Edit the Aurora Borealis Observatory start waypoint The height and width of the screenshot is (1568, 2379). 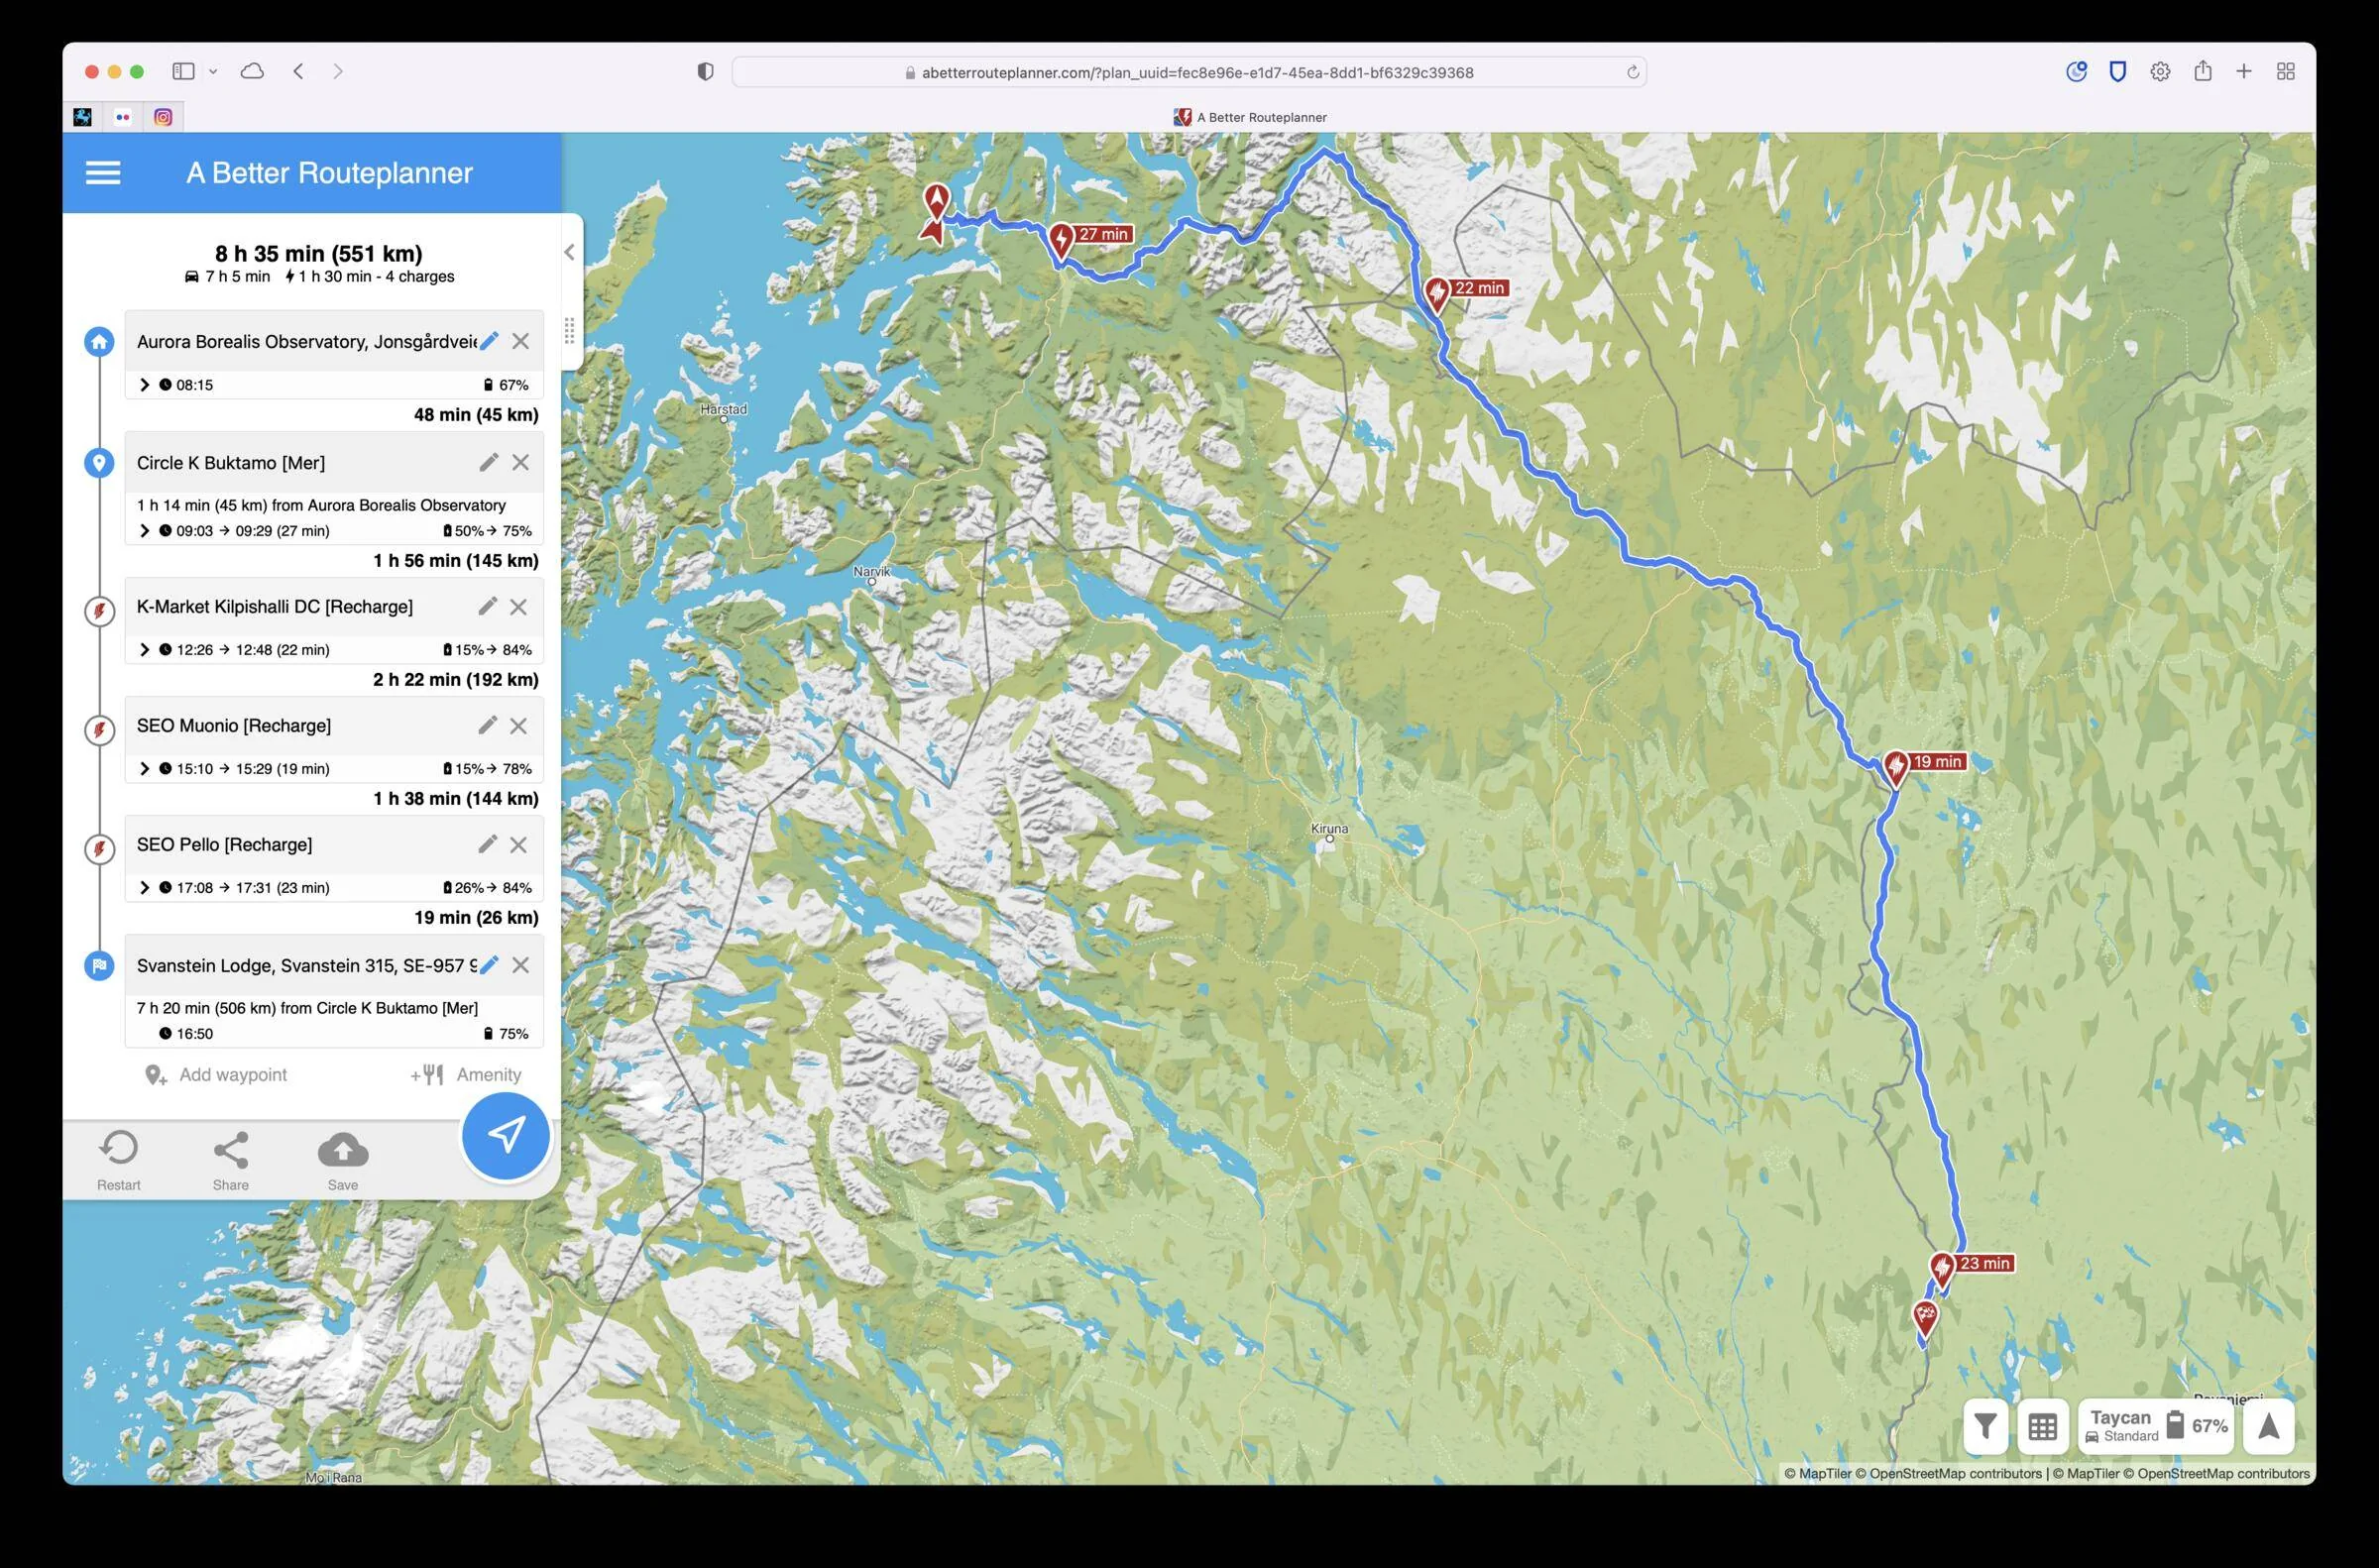tap(489, 341)
